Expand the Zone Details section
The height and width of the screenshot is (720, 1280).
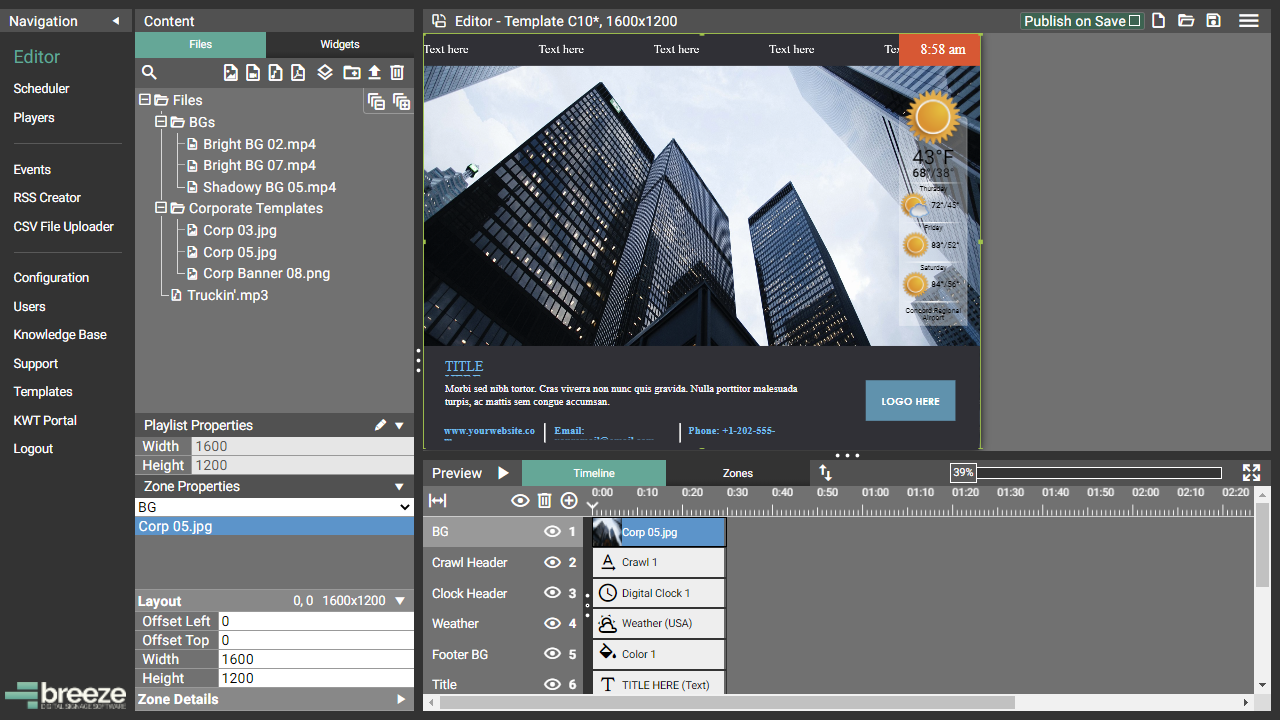401,699
